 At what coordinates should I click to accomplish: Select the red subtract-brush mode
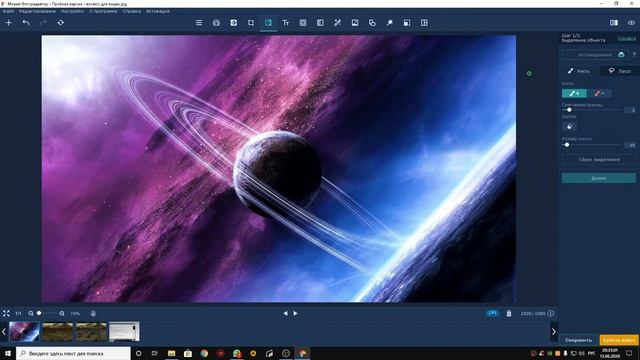tap(599, 93)
